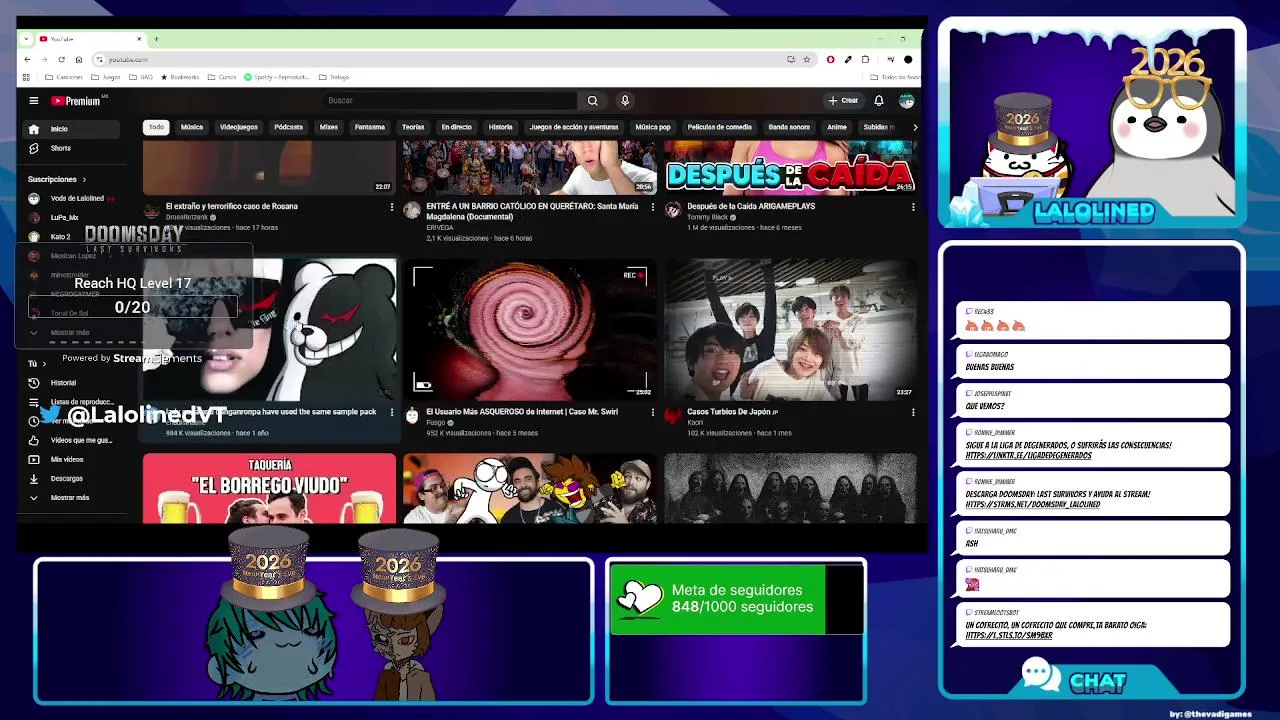
Task: Select the Videojuegos filter chip
Action: click(239, 127)
